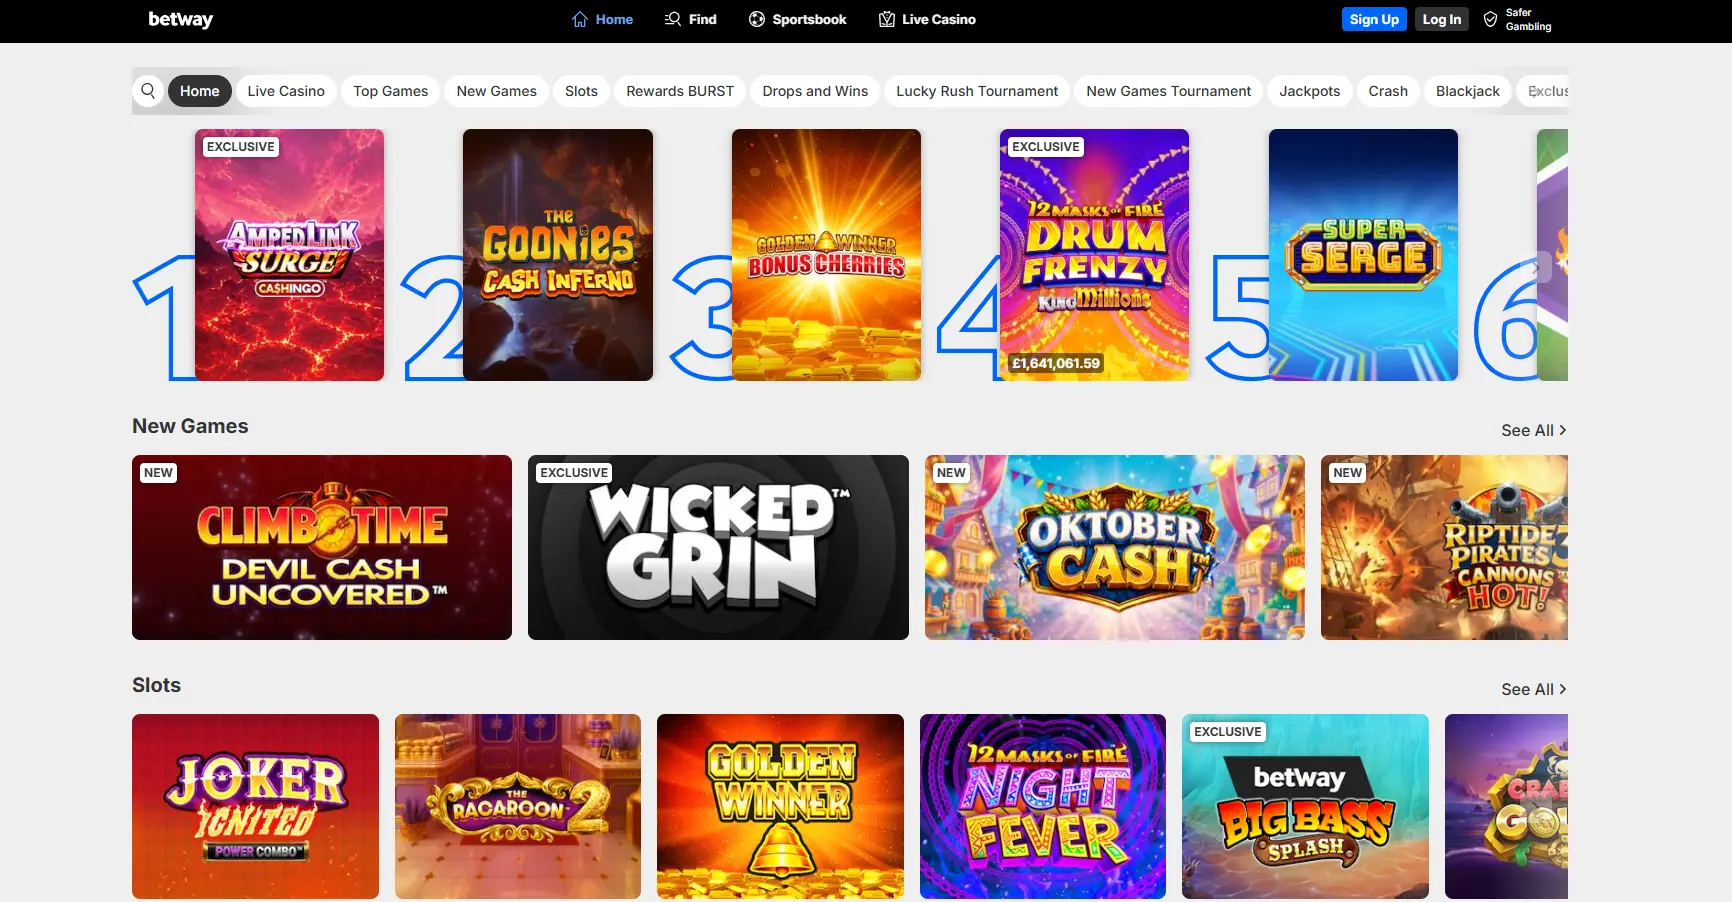Select the Drops and Wins tab
Viewport: 1732px width, 902px height.
tap(815, 91)
